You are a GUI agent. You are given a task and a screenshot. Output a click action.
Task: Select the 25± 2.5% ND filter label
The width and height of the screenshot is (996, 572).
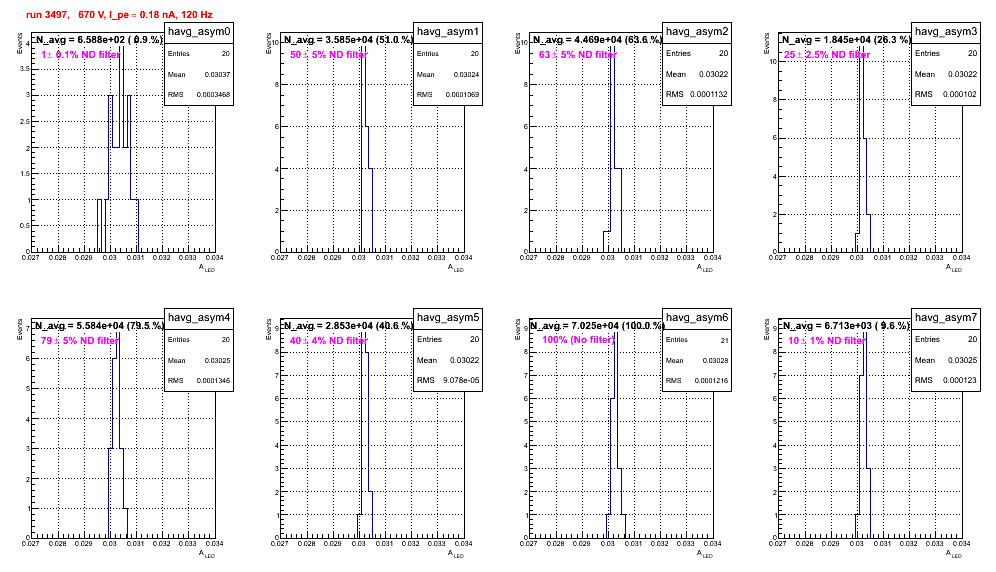(826, 55)
